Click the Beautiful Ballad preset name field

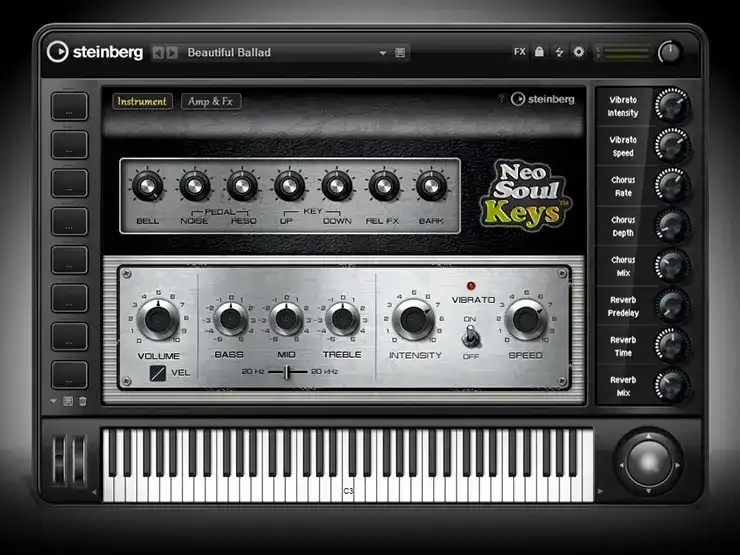point(281,52)
